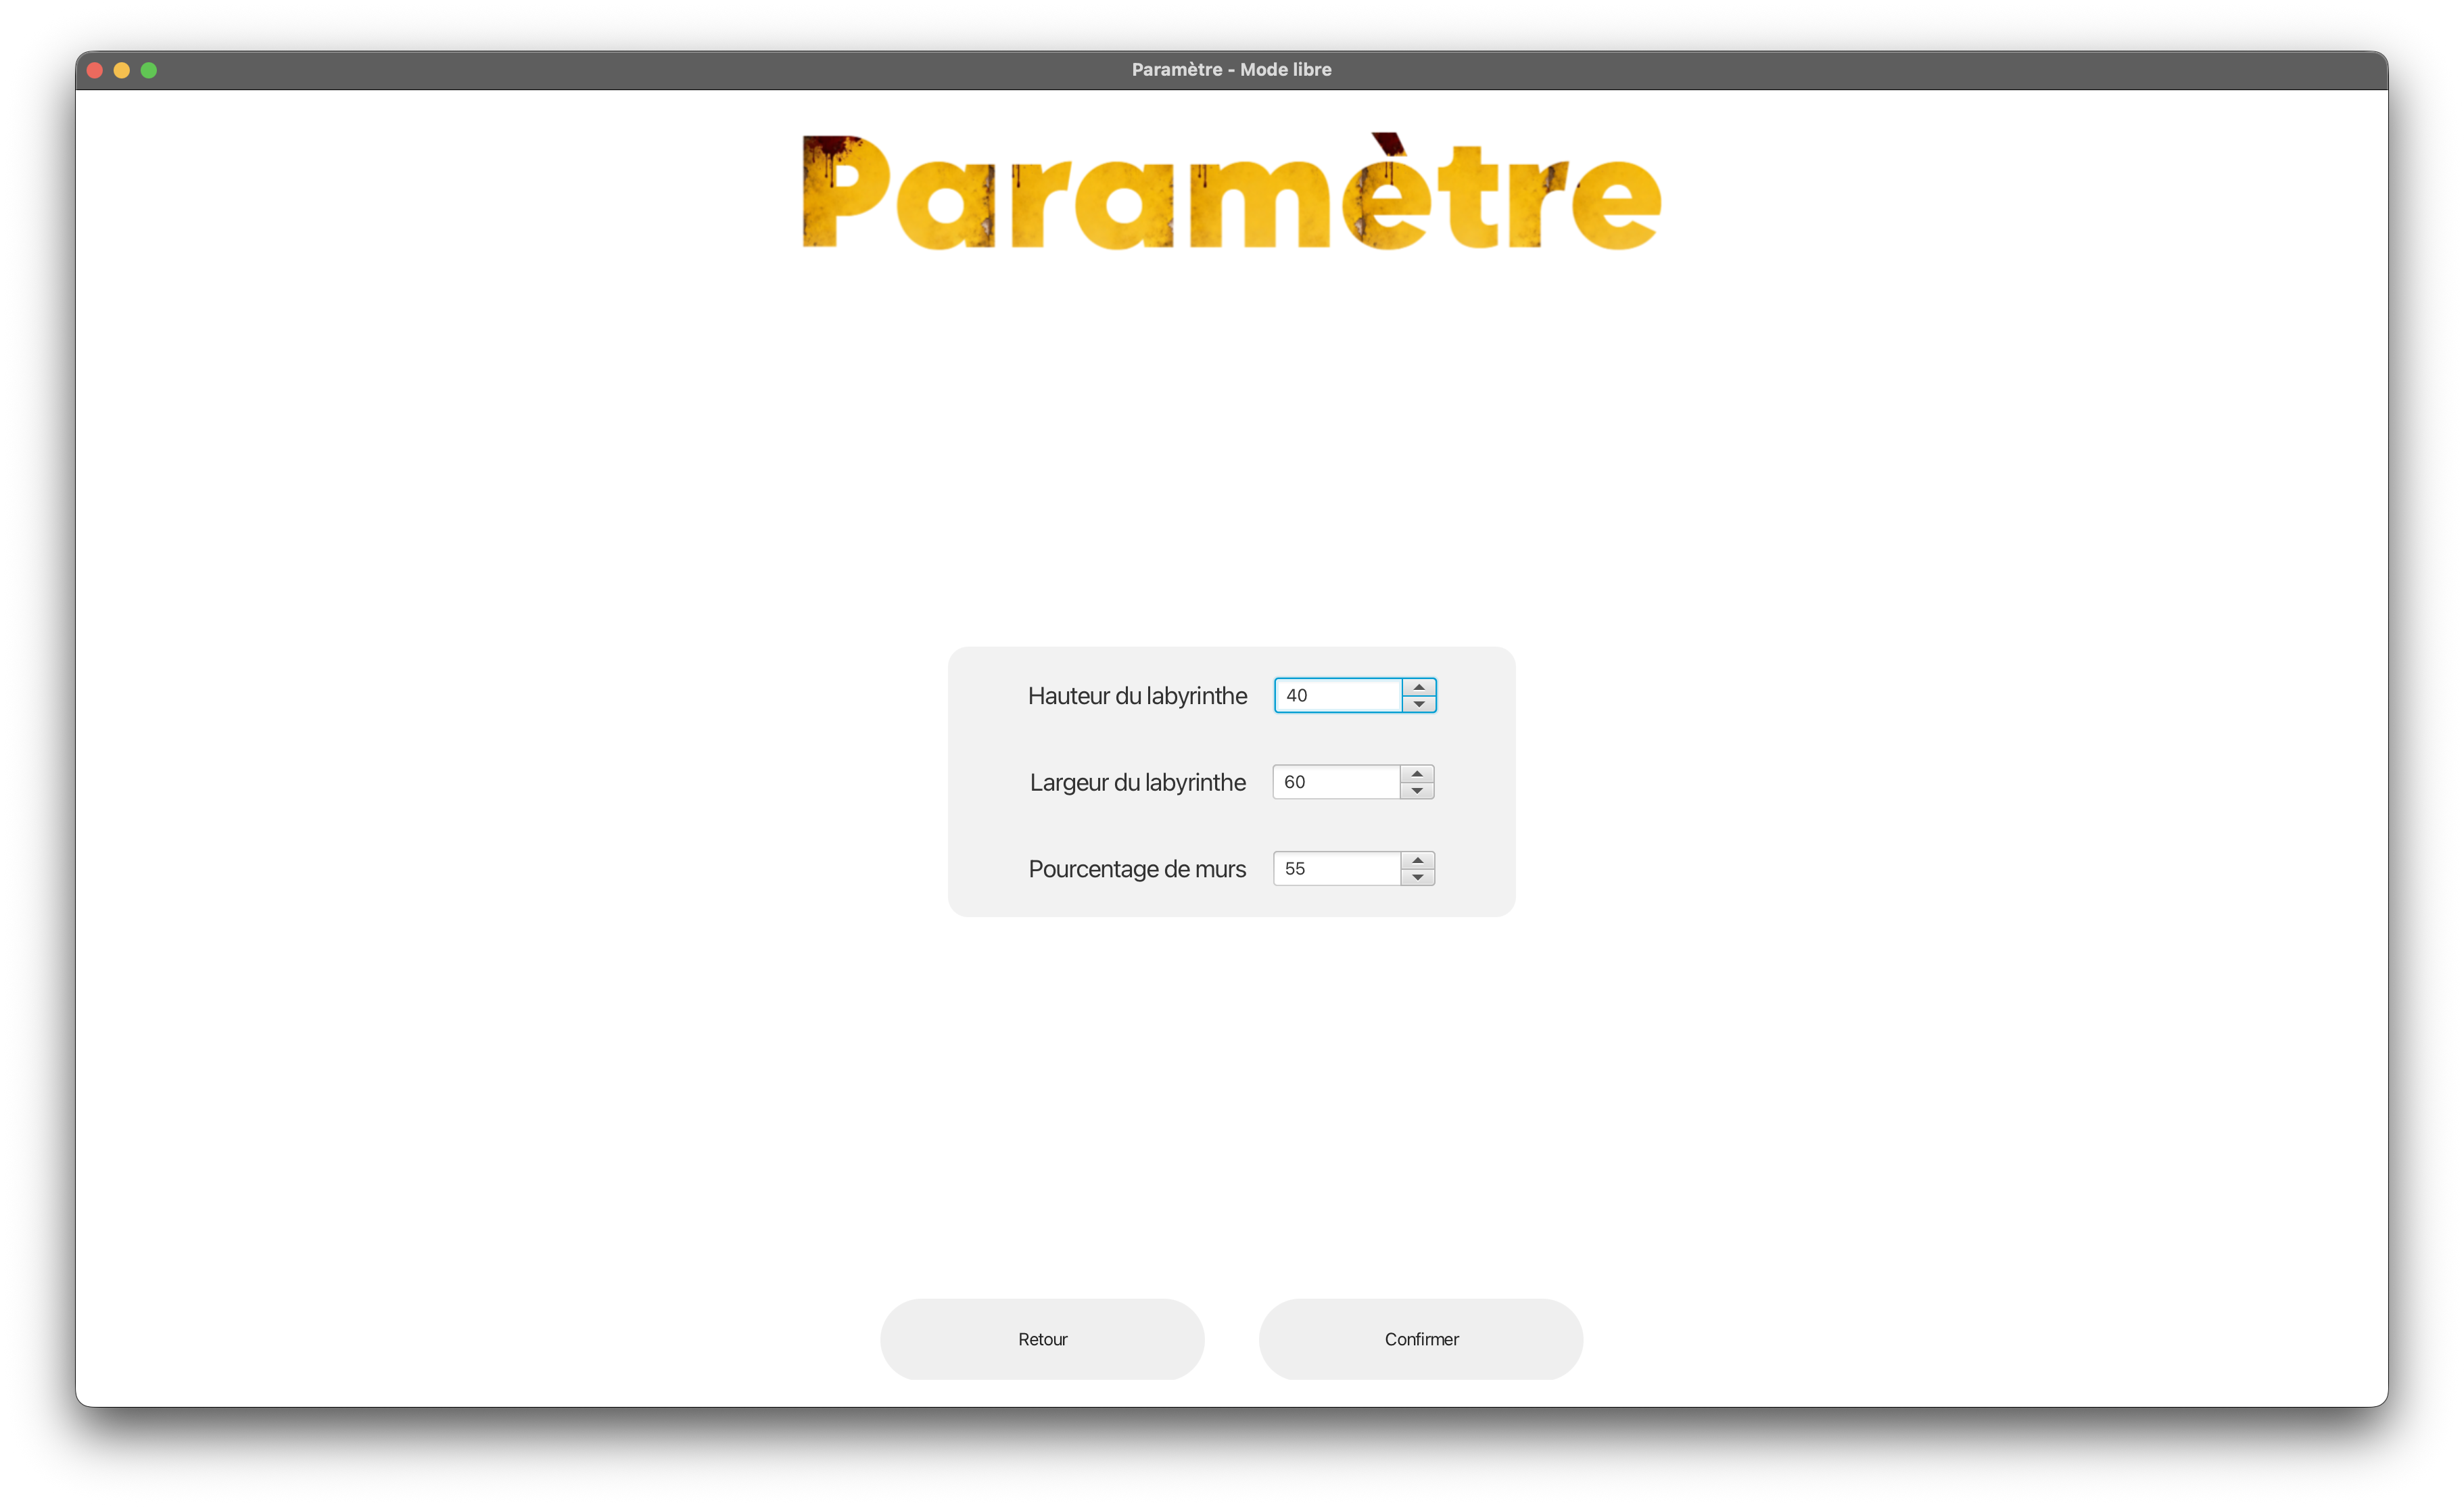
Task: Click the Largeur du labyrinthe label
Action: point(1137,782)
